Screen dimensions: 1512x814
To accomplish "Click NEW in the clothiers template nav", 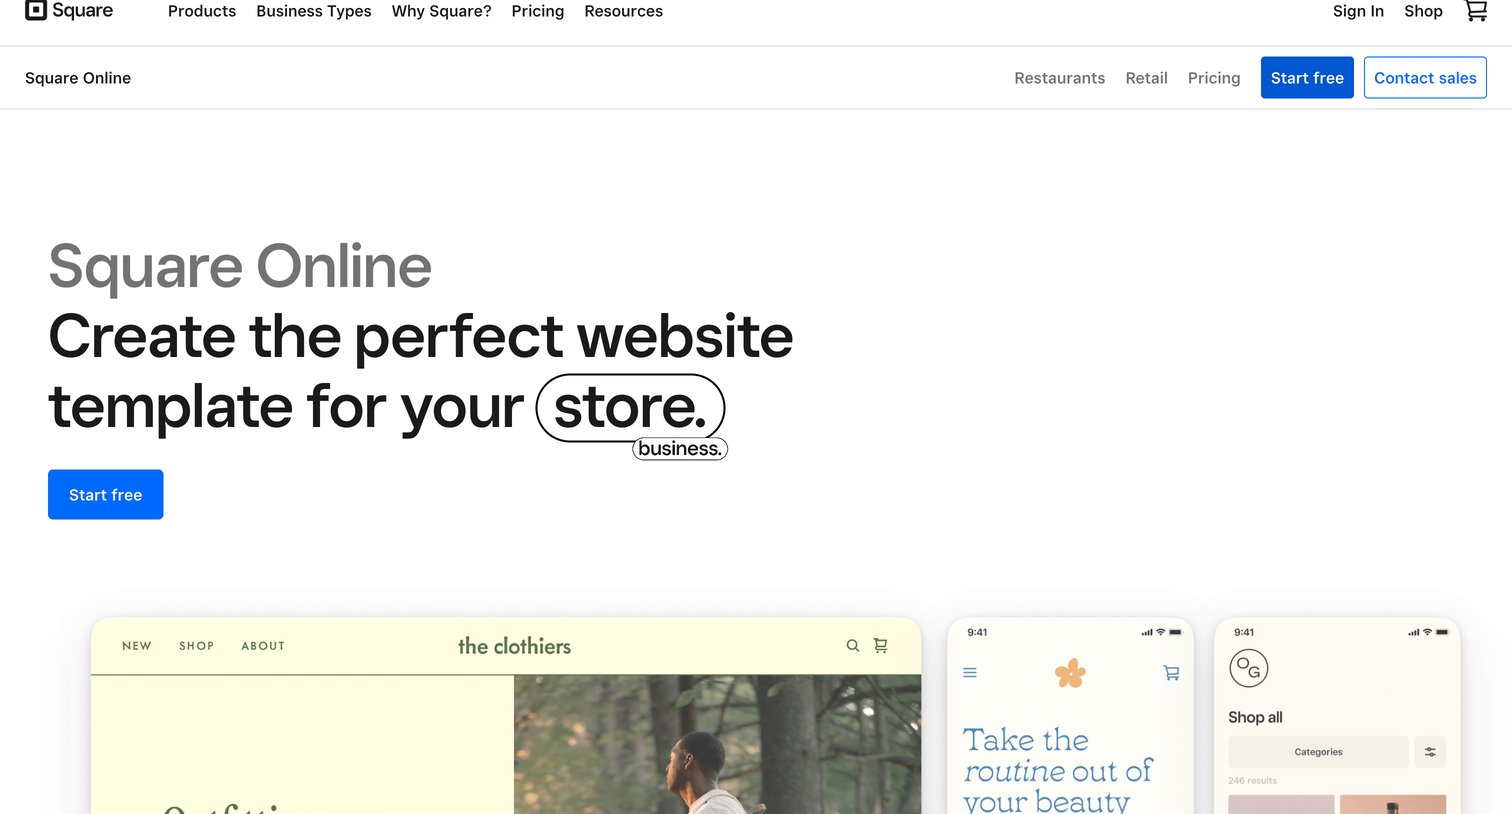I will (x=137, y=646).
